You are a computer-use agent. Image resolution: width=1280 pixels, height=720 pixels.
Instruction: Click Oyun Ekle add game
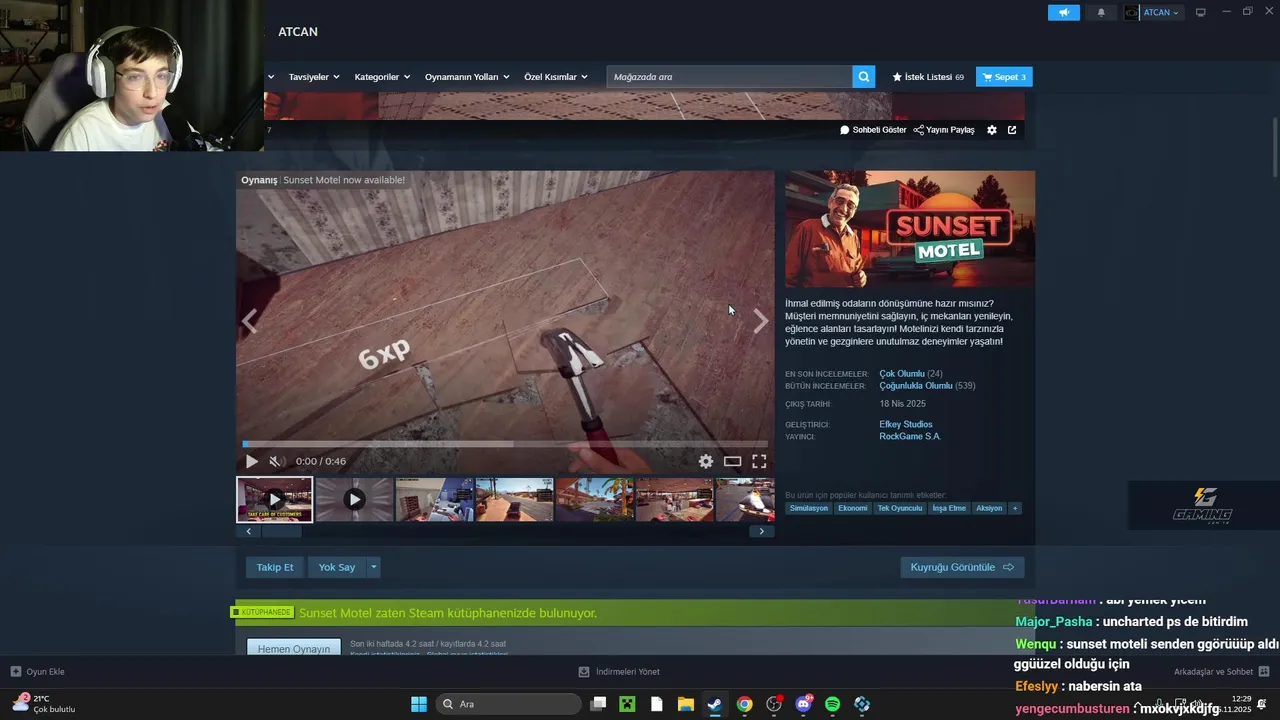tap(38, 672)
